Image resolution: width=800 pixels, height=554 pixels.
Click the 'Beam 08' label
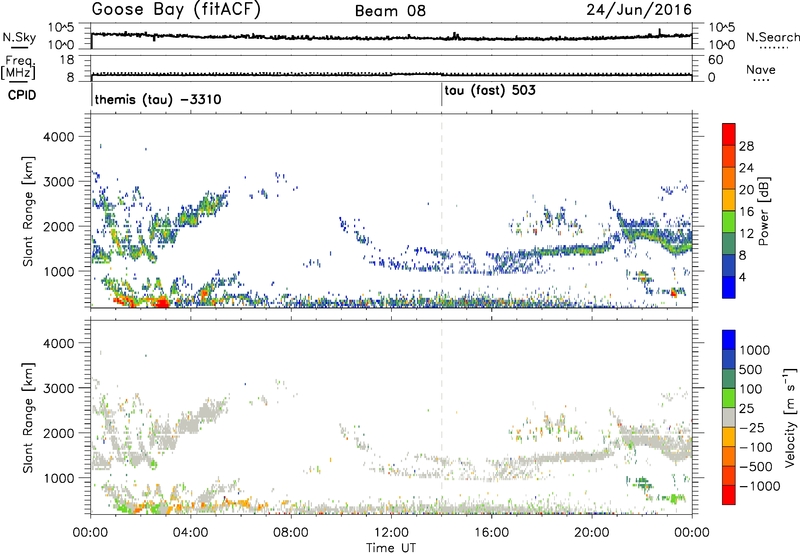point(390,11)
